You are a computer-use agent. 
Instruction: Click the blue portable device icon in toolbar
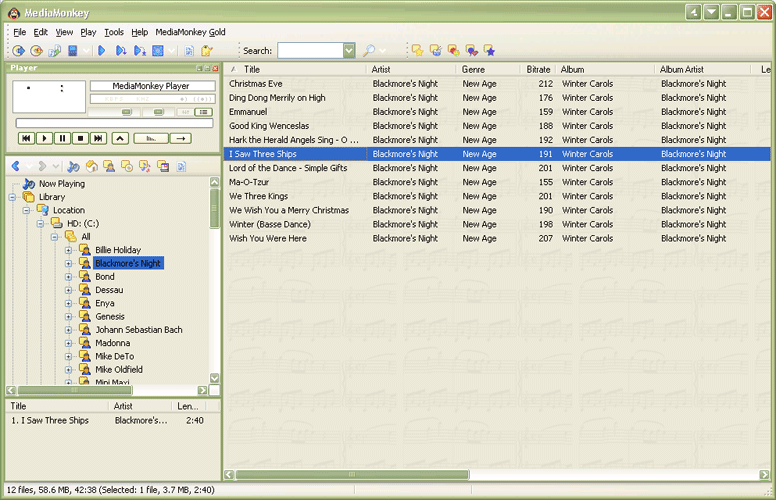[x=73, y=50]
